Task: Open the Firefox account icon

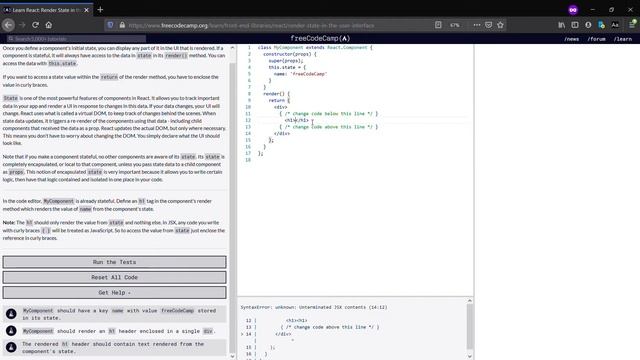Action: (x=588, y=25)
